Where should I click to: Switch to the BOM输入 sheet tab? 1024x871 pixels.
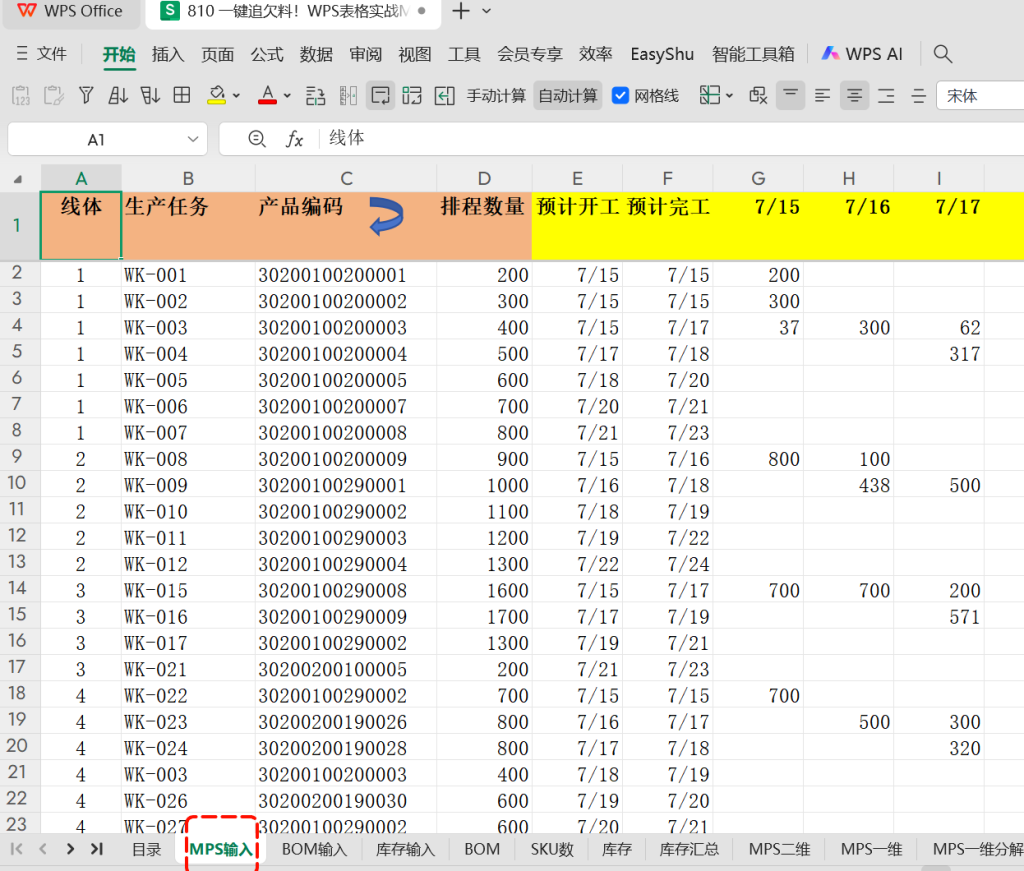coord(314,849)
